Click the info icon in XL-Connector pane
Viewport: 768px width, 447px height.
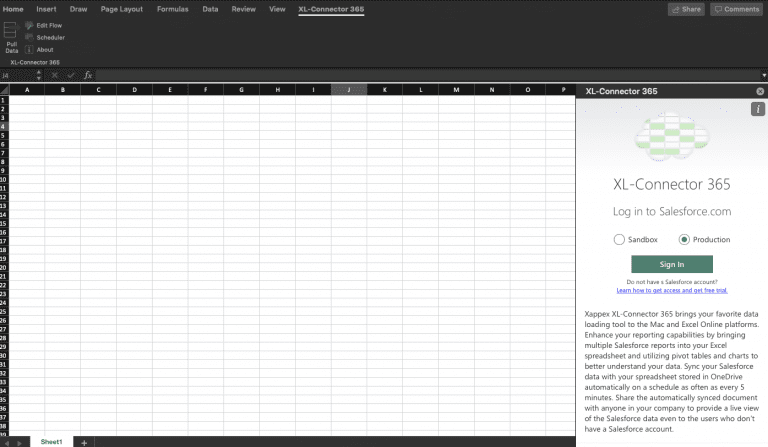point(757,109)
